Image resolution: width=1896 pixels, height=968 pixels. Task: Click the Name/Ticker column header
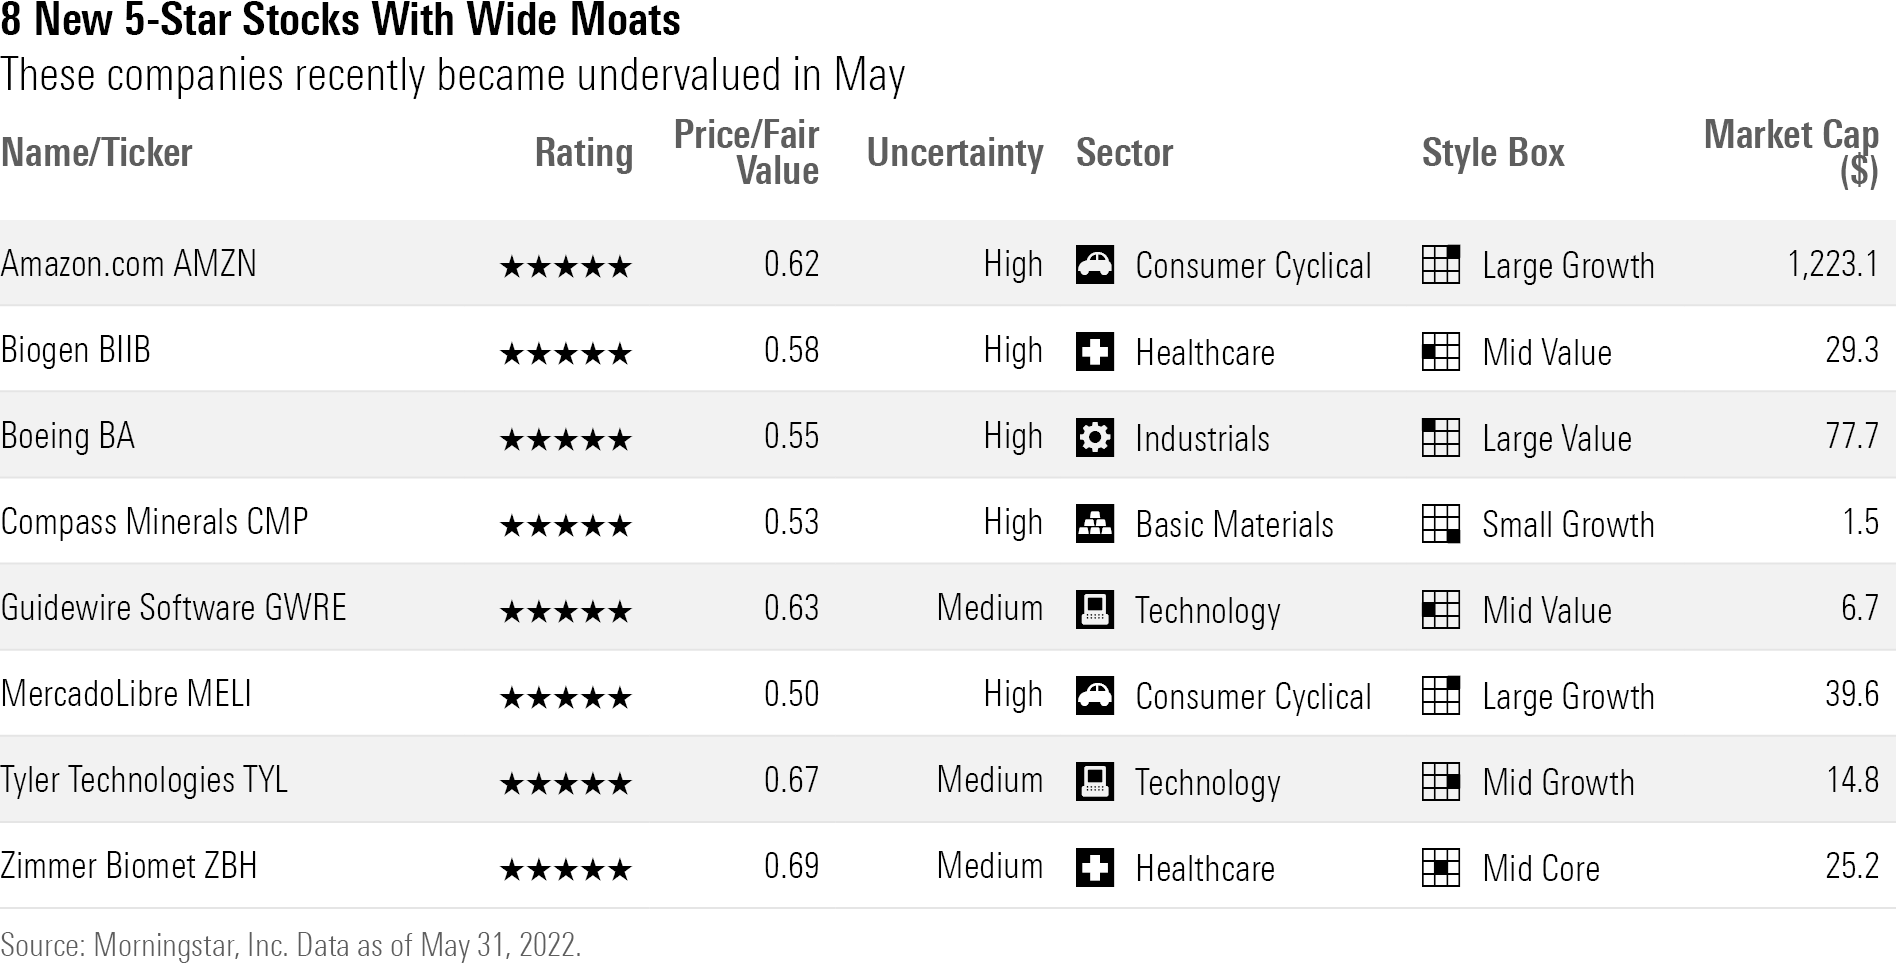97,153
